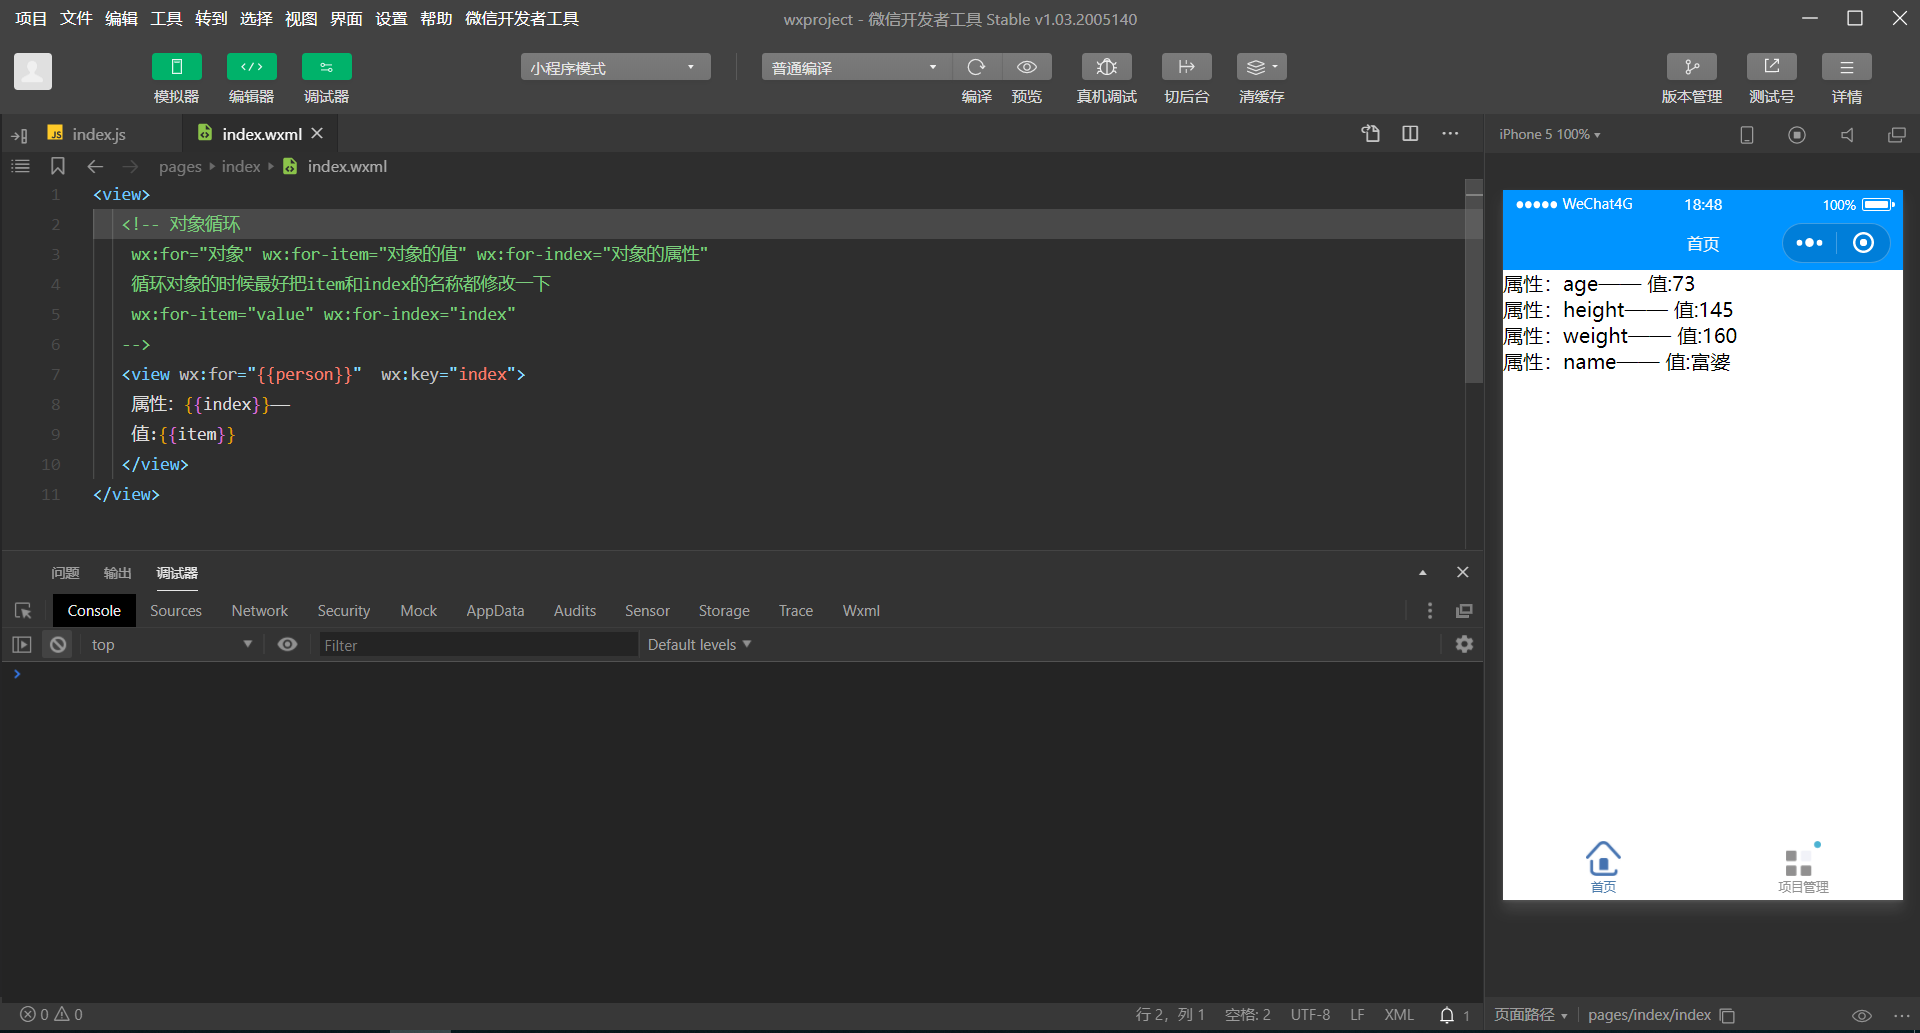Image resolution: width=1920 pixels, height=1033 pixels.
Task: Open the 普通编译 compile mode dropdown
Action: coord(856,67)
